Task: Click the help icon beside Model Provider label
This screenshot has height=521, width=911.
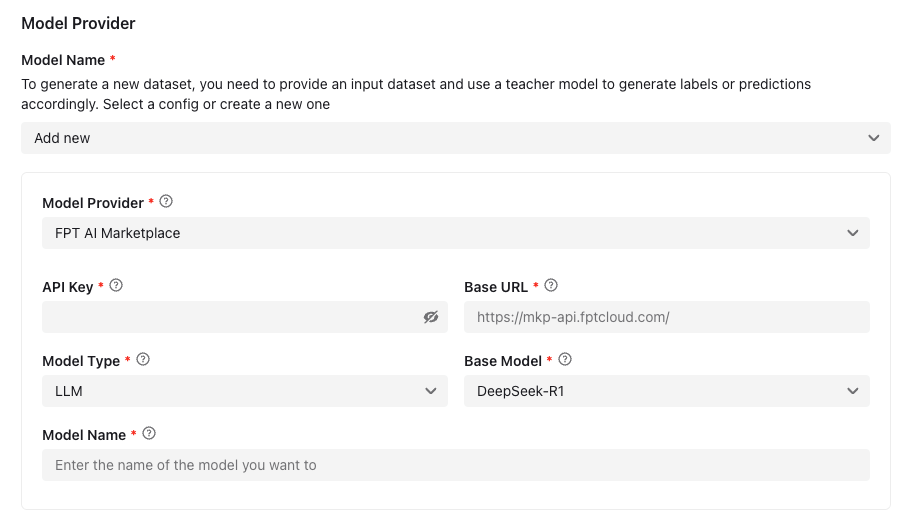Action: (166, 202)
